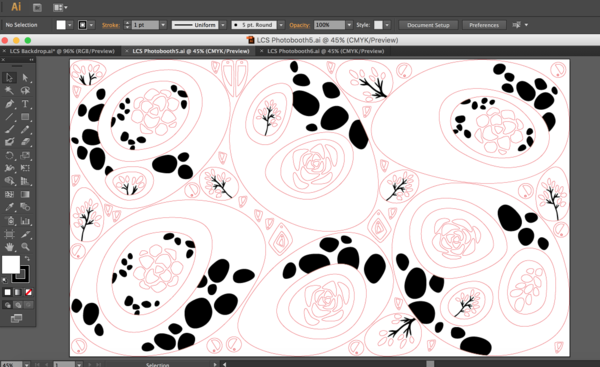Enable Draw Behind mode
The height and width of the screenshot is (367, 600).
18,305
